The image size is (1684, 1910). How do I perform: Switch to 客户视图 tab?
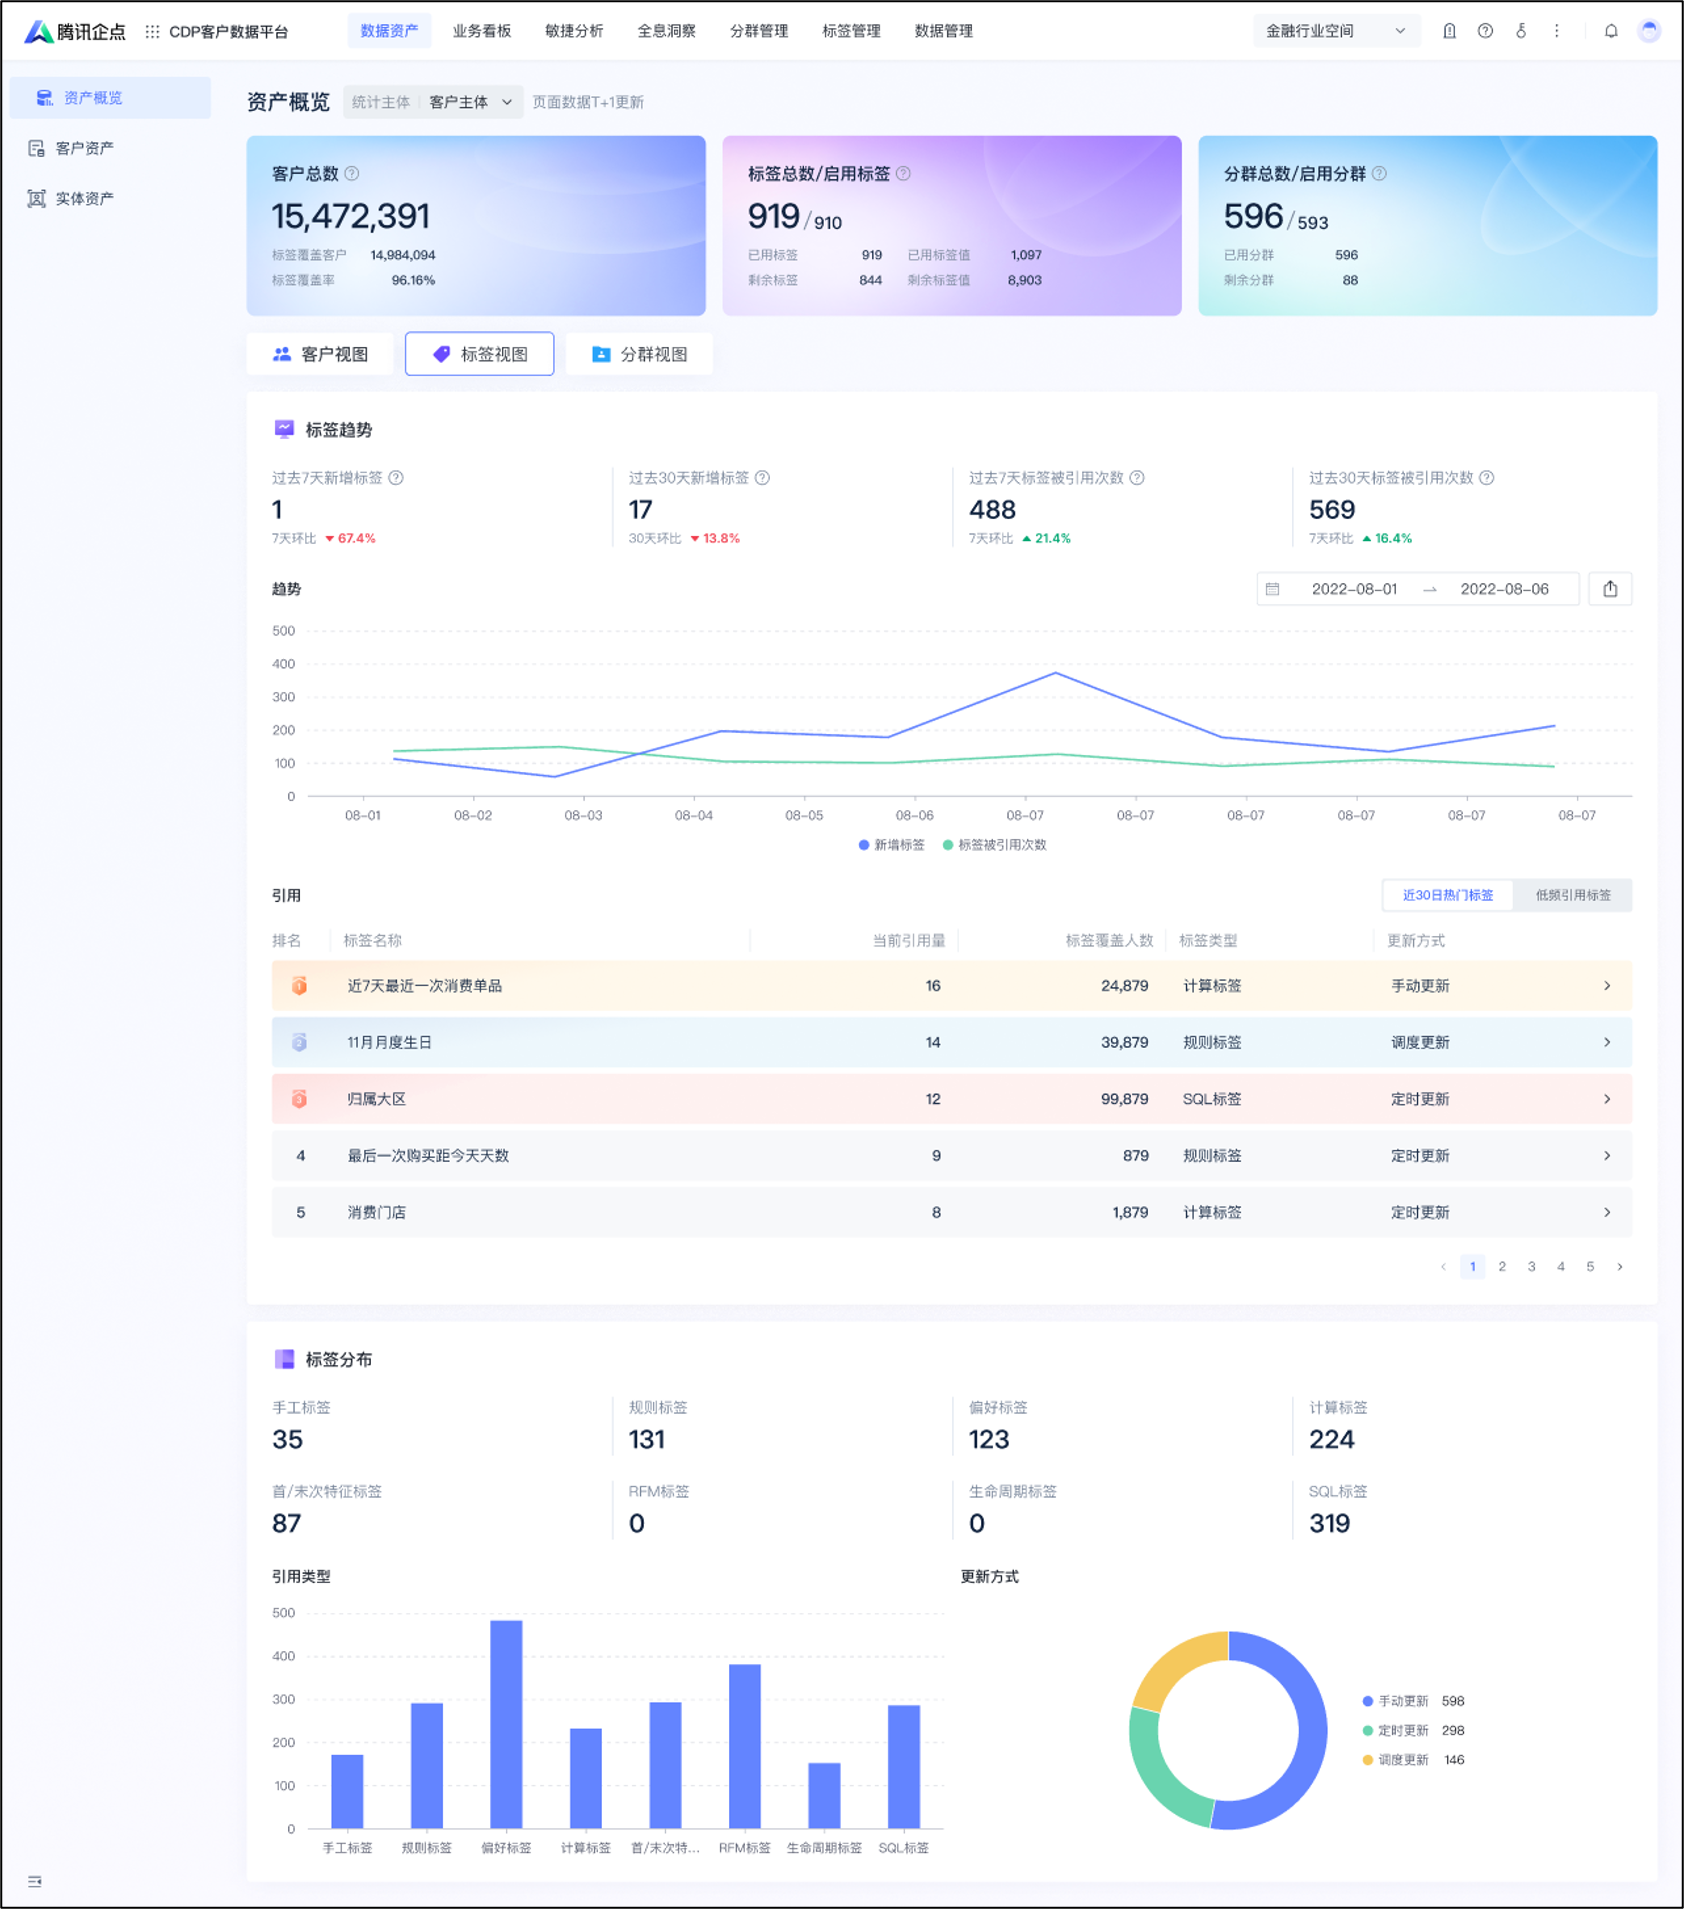[x=320, y=354]
